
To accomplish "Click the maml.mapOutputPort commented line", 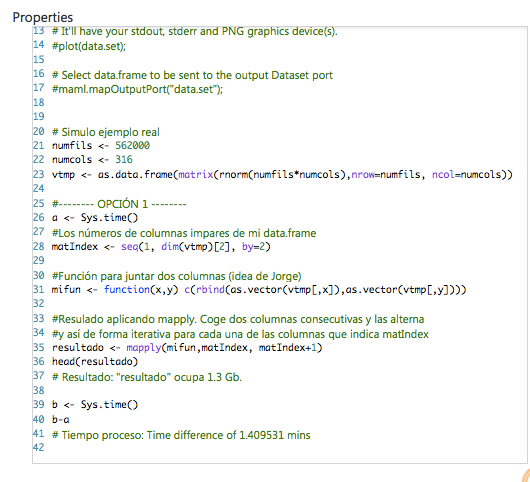I will [137, 89].
